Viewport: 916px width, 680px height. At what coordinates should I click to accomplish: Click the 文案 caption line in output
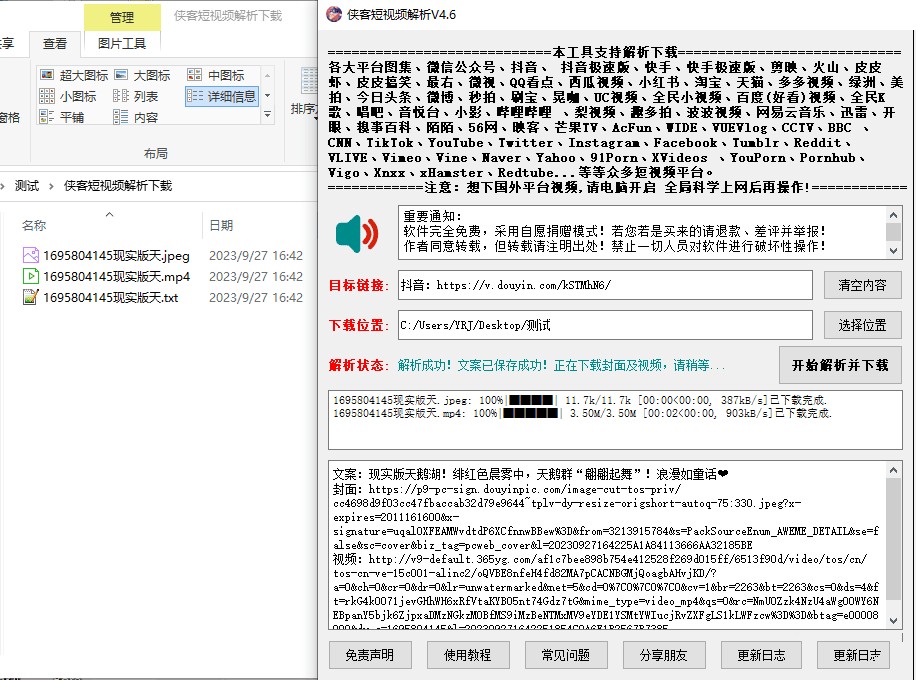[530, 474]
